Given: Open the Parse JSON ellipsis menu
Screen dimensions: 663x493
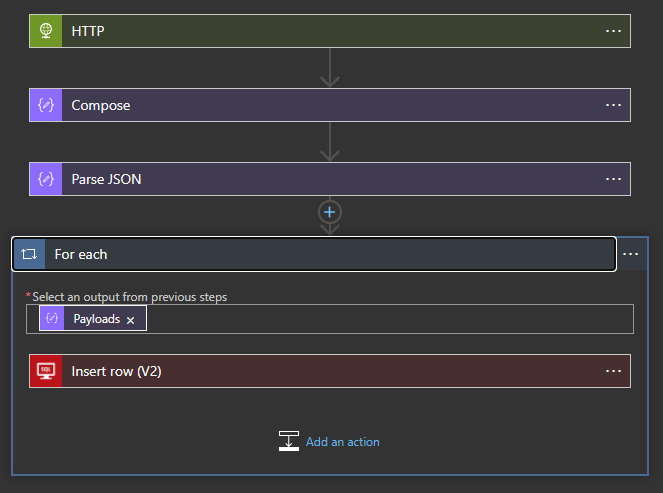Looking at the screenshot, I should (x=613, y=179).
